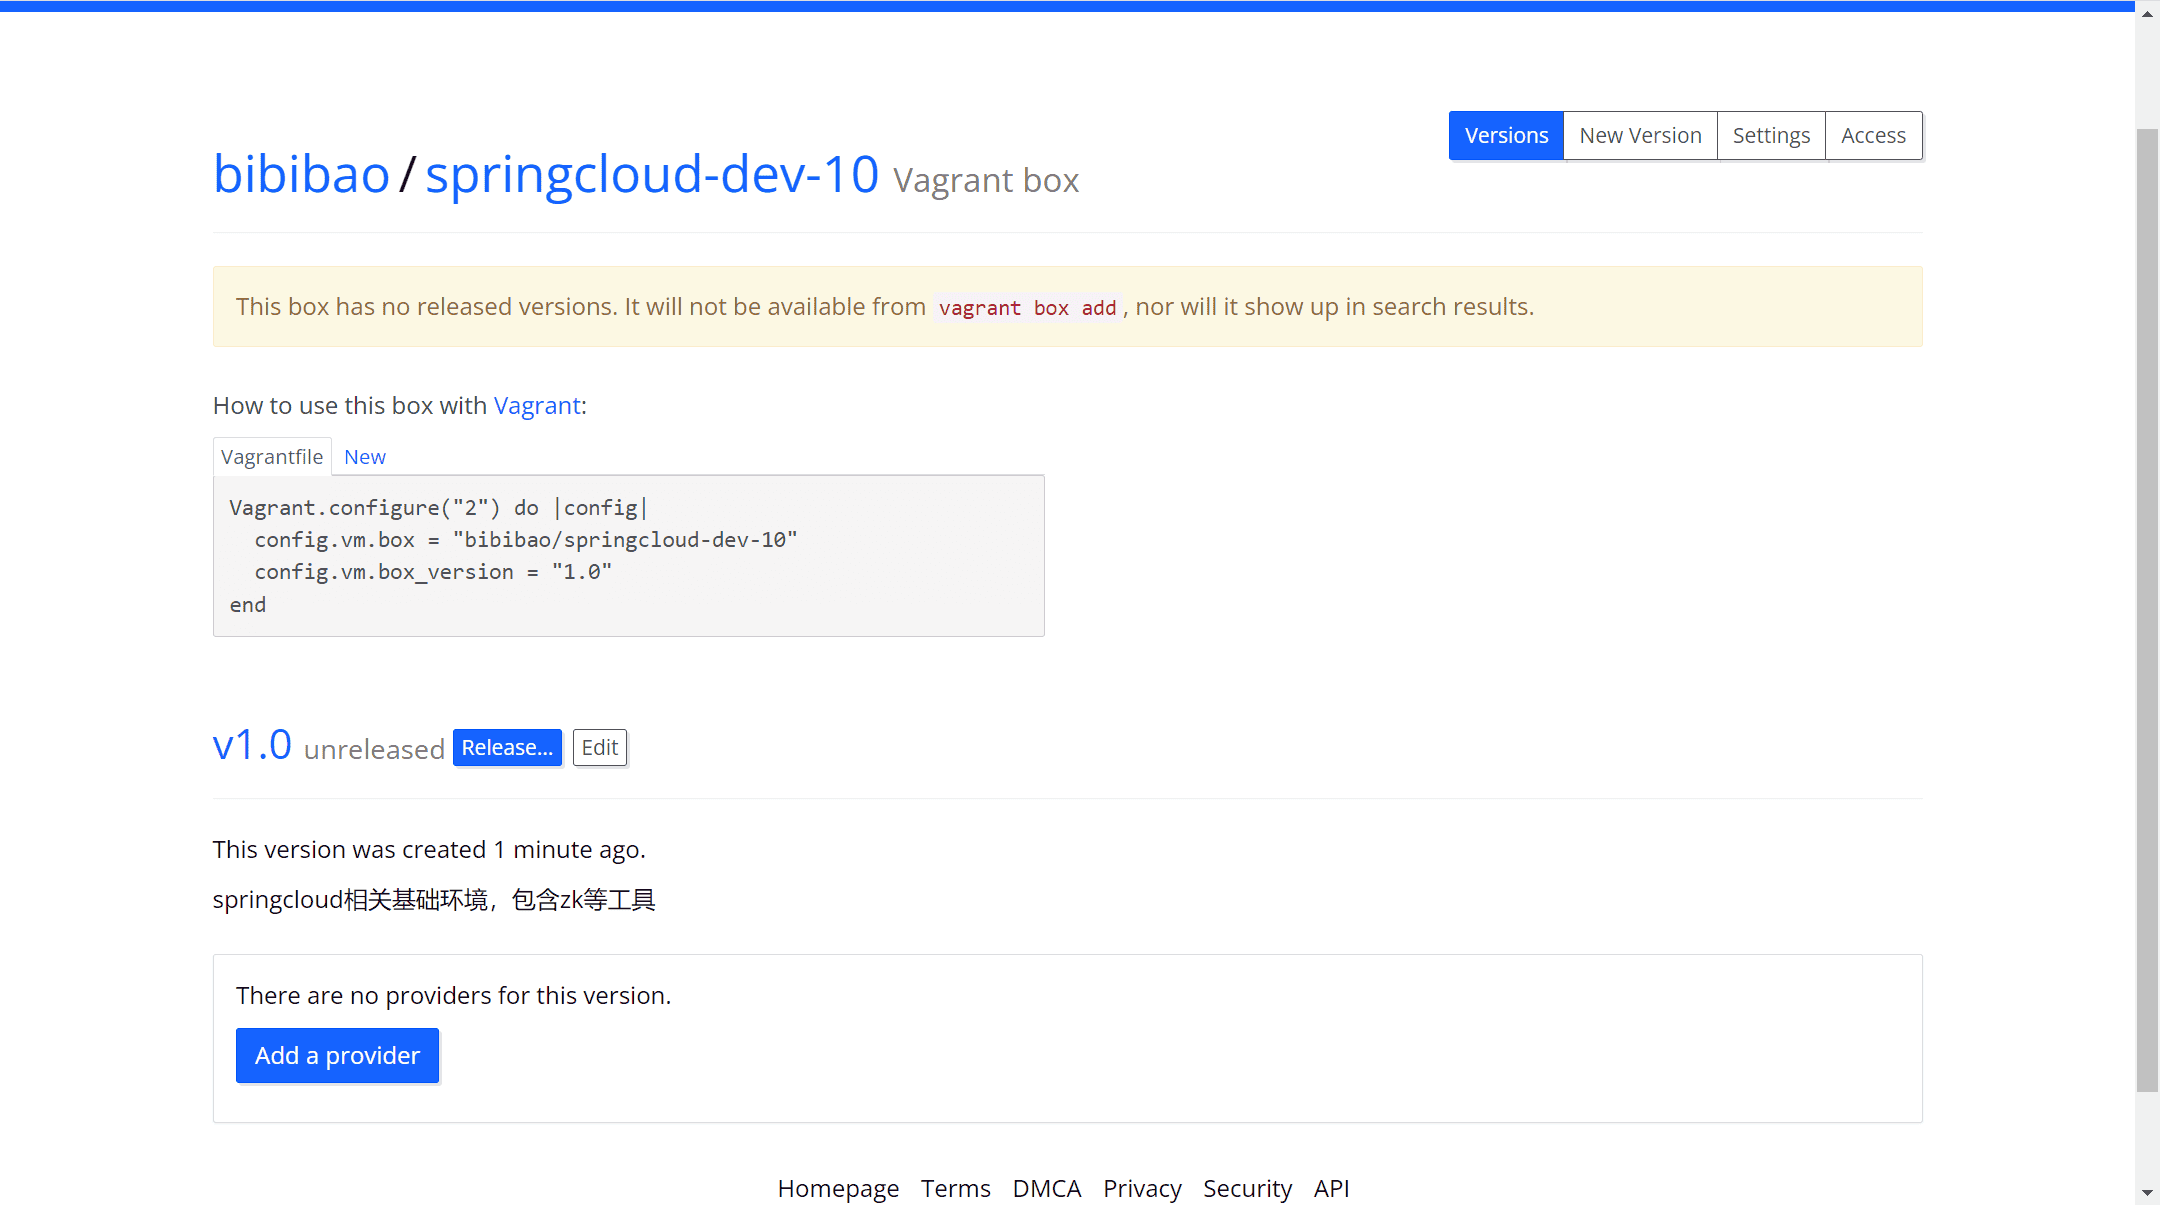Click the 'vagrant box add' code text
The width and height of the screenshot is (2160, 1205).
[1027, 308]
